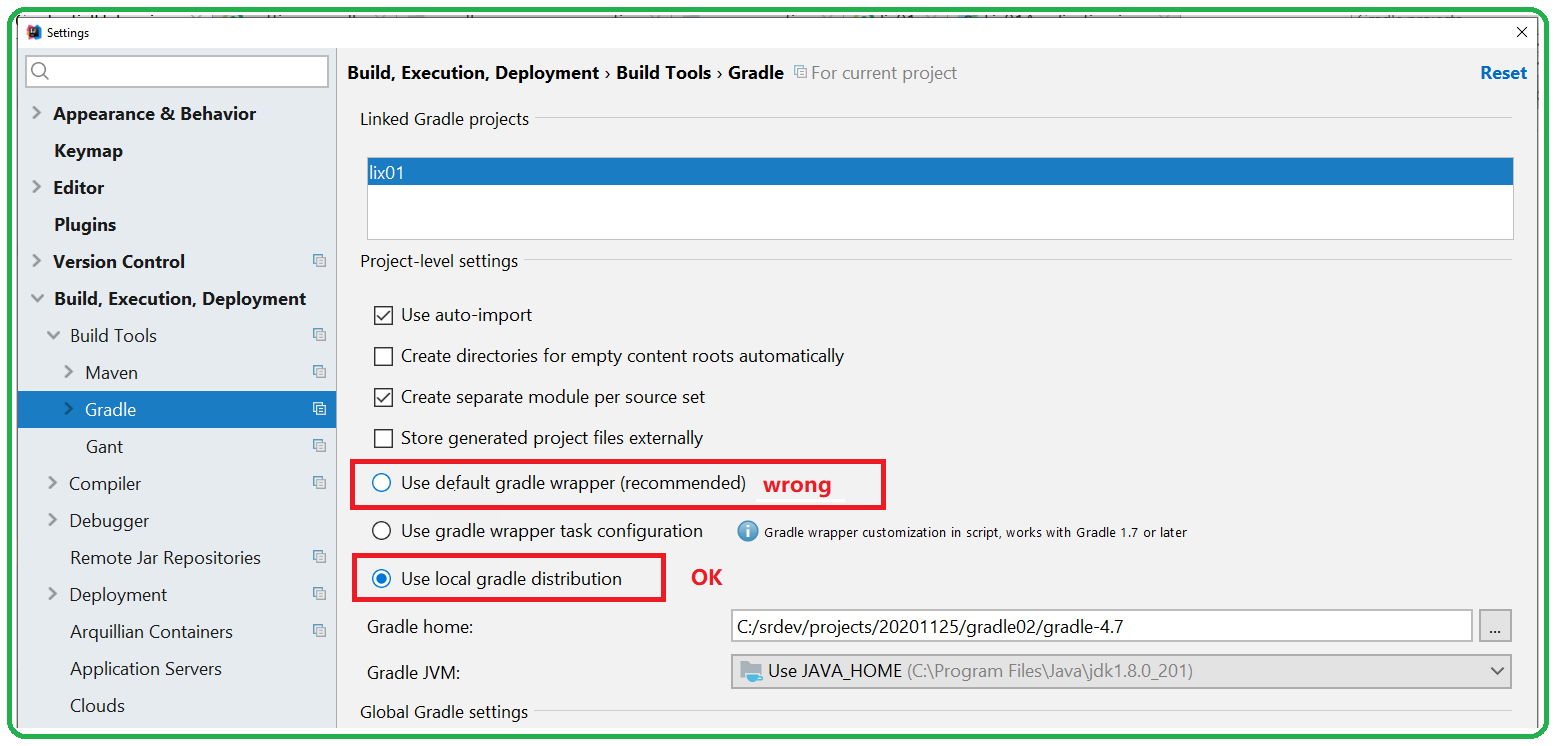Collapse the Build Tools node
The width and height of the screenshot is (1556, 746).
[x=53, y=335]
